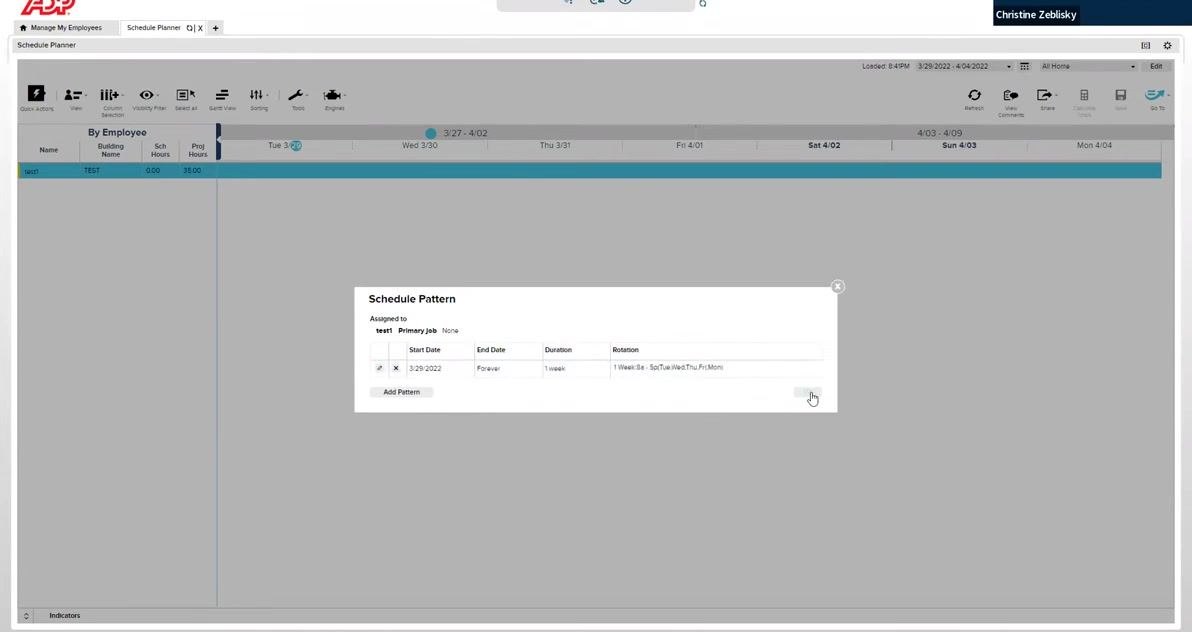The height and width of the screenshot is (632, 1192).
Task: Select the Schedule Planner tab
Action: [154, 27]
